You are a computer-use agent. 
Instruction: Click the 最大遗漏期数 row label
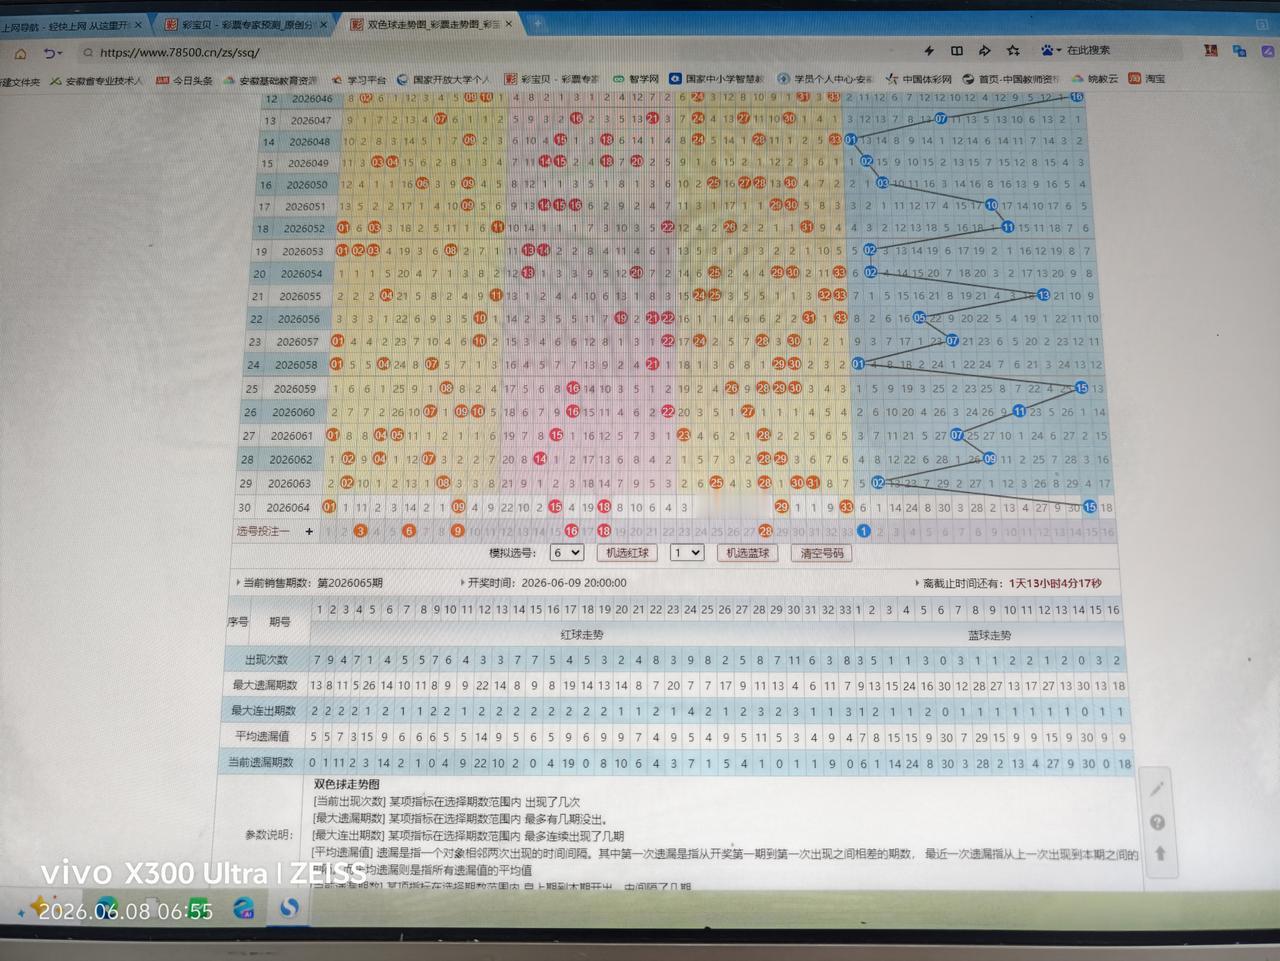click(x=265, y=685)
